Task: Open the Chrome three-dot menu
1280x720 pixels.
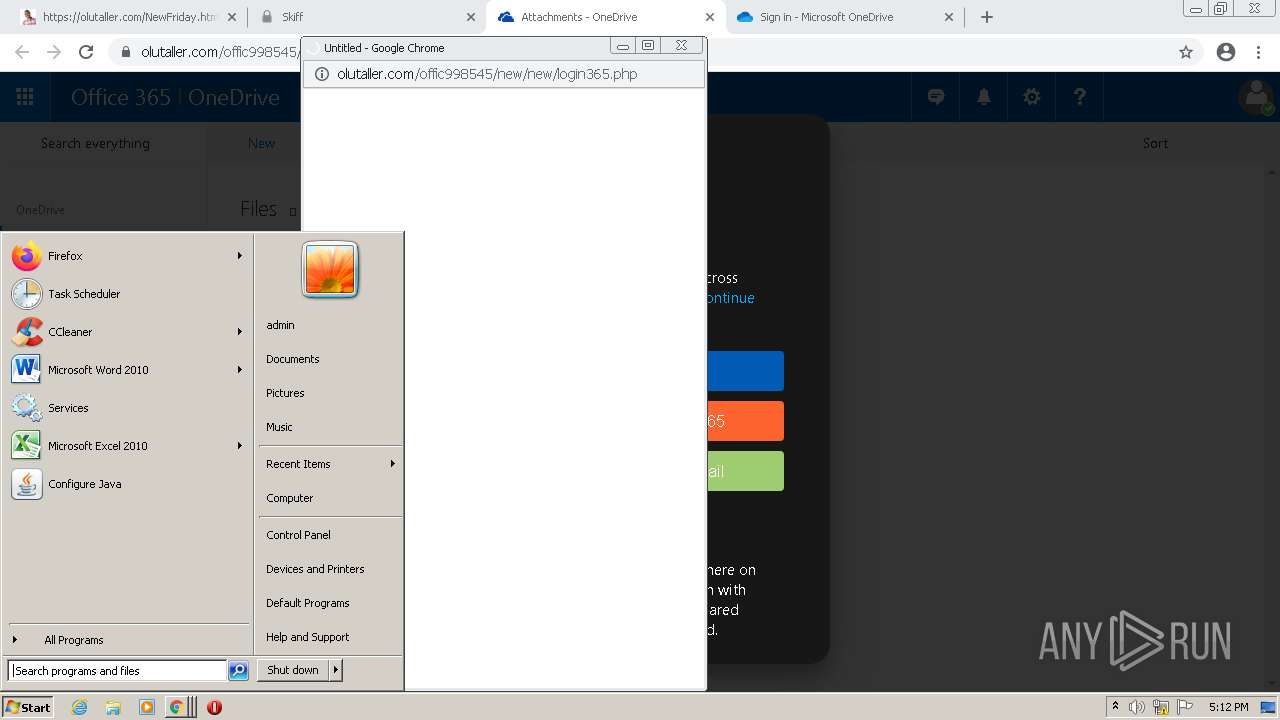Action: point(1259,52)
